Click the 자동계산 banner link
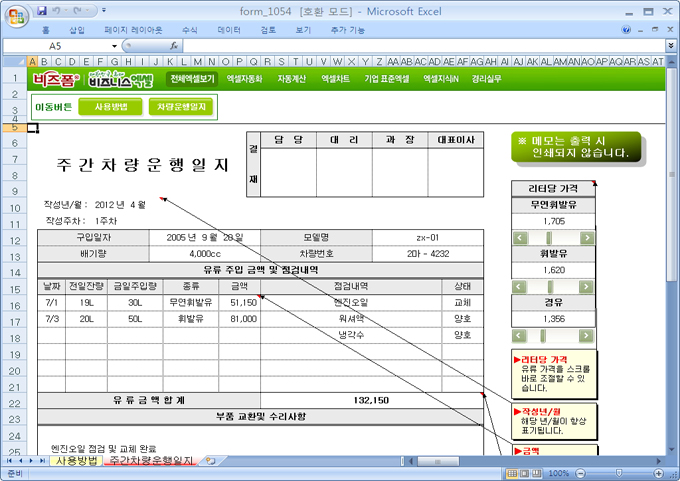 (x=291, y=79)
